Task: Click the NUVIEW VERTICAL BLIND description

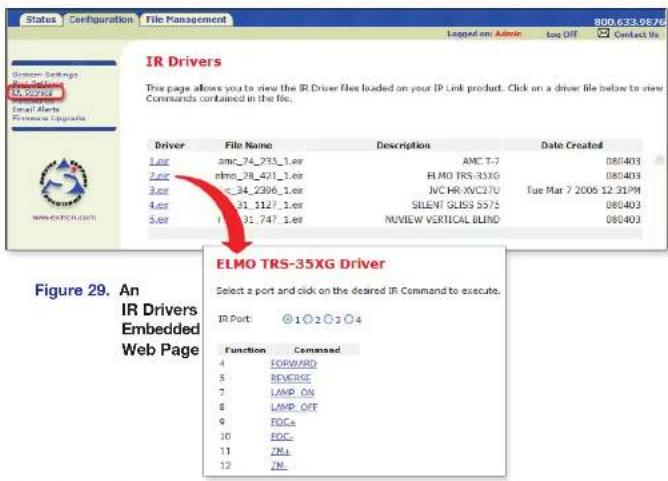Action: coord(442,220)
